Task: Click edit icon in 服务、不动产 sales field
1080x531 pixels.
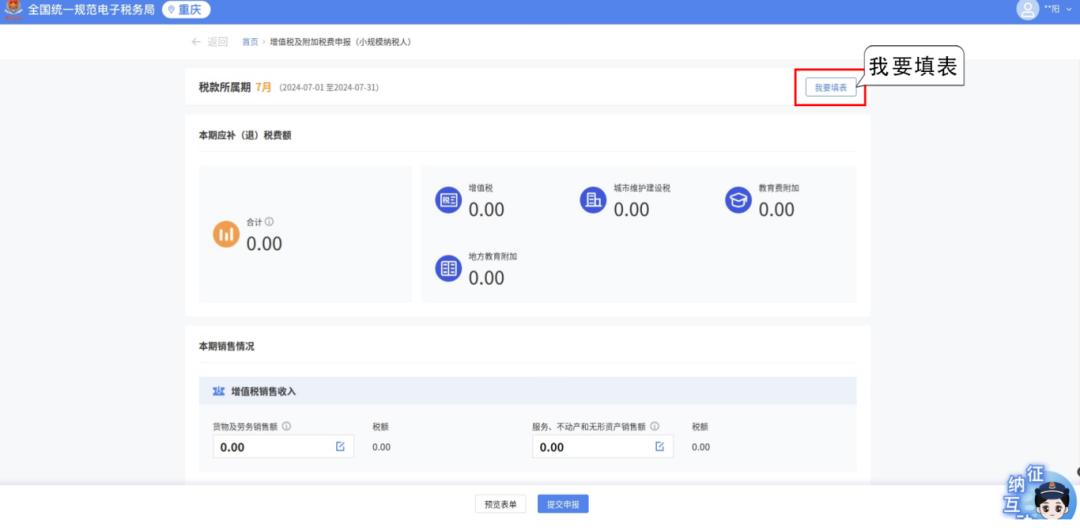Action: pos(659,446)
